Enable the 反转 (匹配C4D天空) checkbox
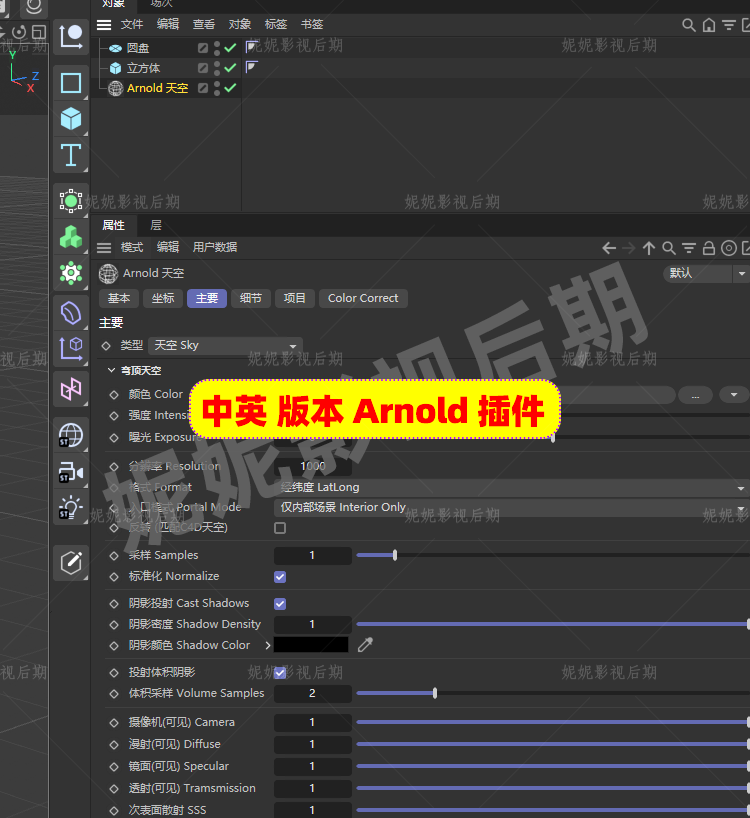Screen dimensions: 750x818 coord(280,528)
